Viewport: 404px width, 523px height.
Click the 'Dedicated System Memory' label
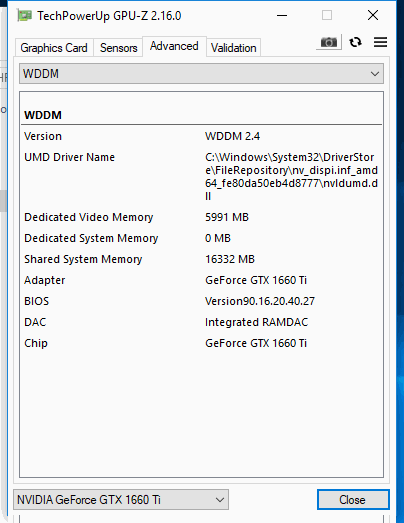tap(91, 238)
